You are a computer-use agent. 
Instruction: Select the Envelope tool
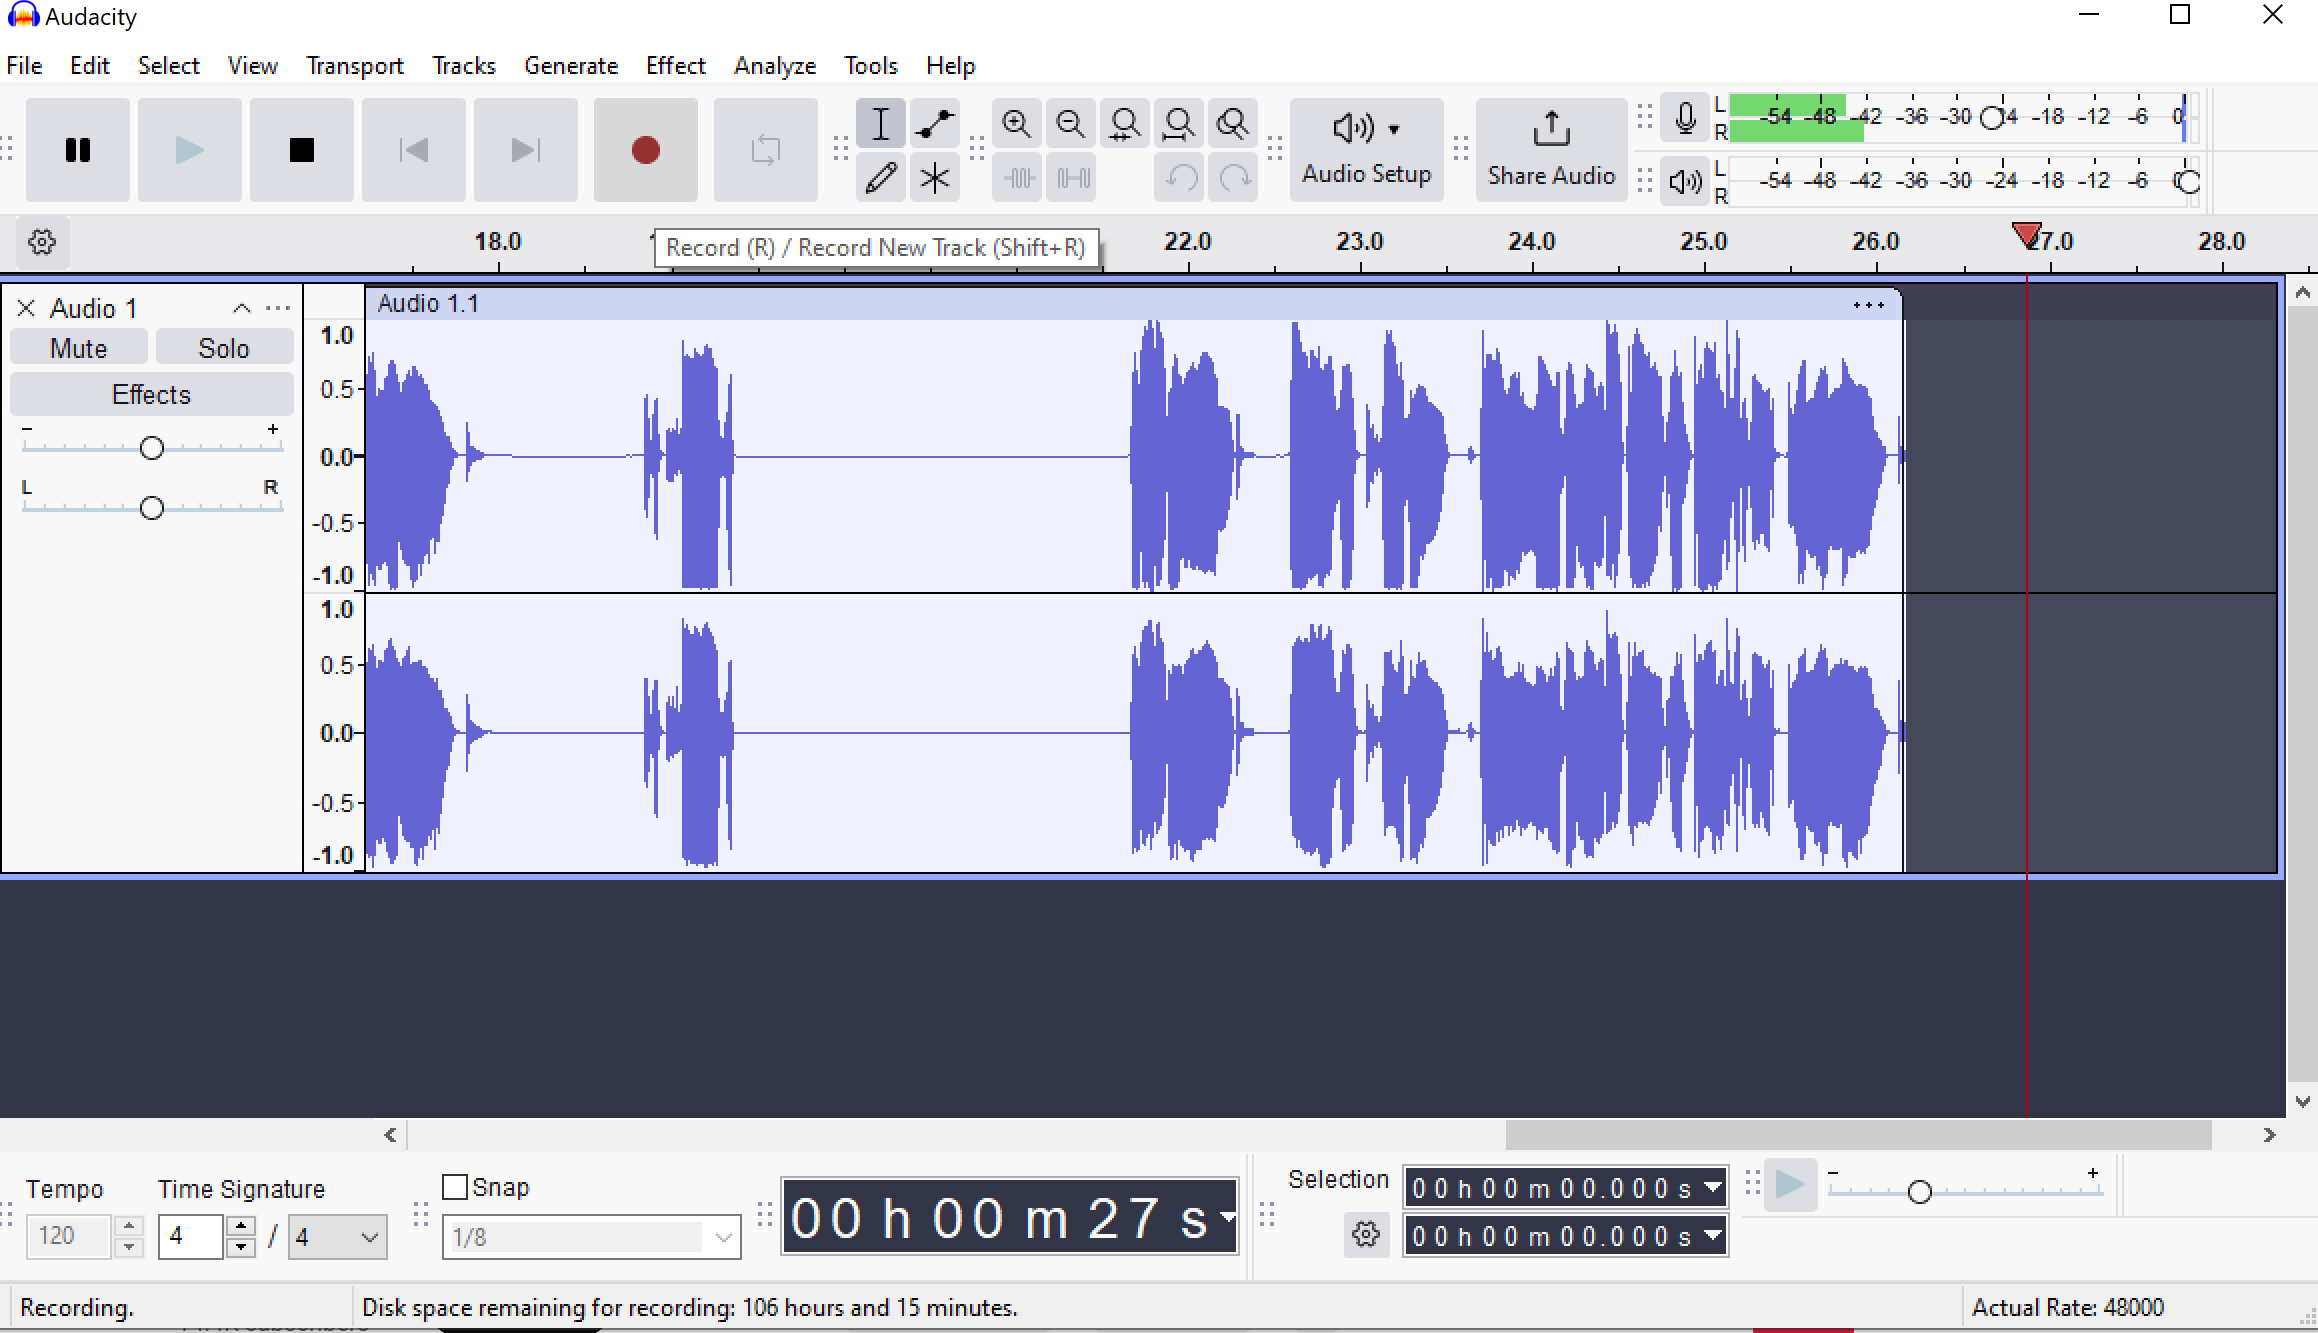935,124
